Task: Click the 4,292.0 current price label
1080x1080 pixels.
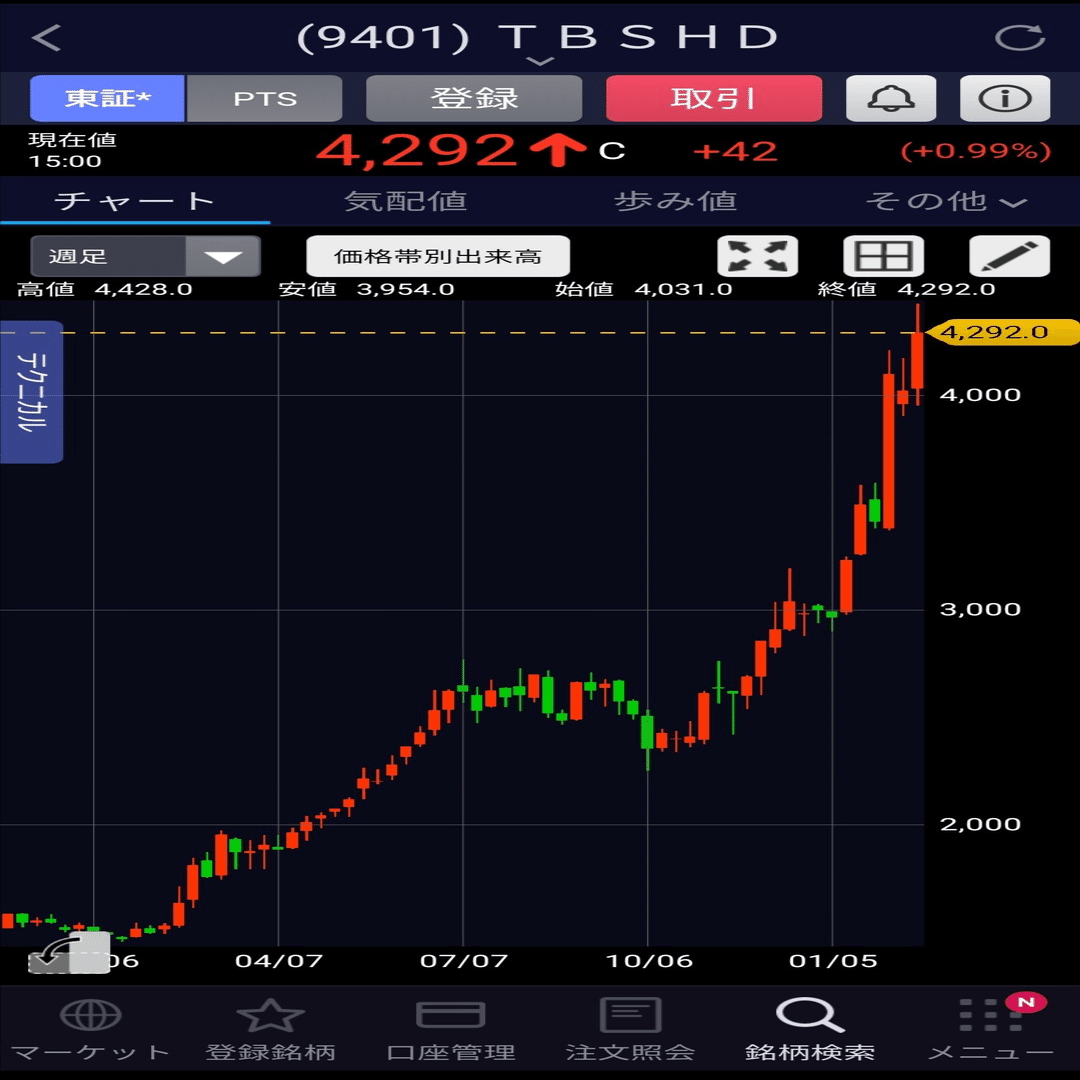Action: [x=1001, y=332]
